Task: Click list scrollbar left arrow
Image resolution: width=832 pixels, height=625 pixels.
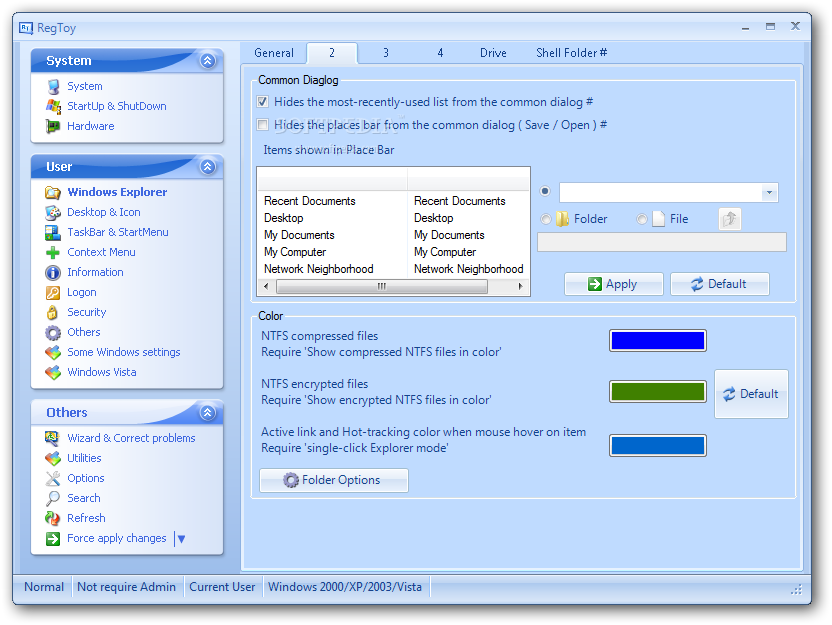Action: (x=266, y=287)
